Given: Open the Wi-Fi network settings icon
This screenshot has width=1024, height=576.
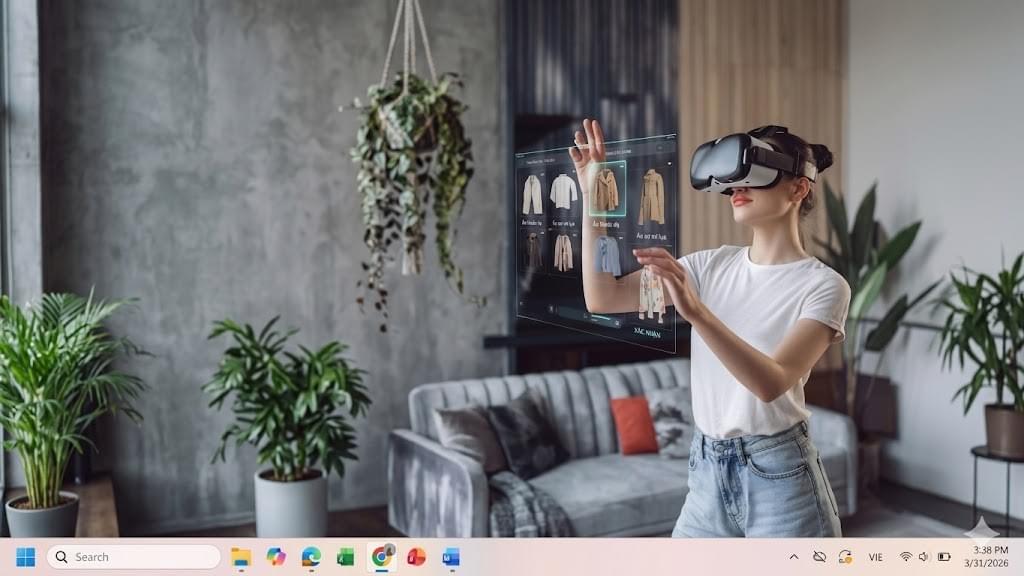Looking at the screenshot, I should click(905, 557).
